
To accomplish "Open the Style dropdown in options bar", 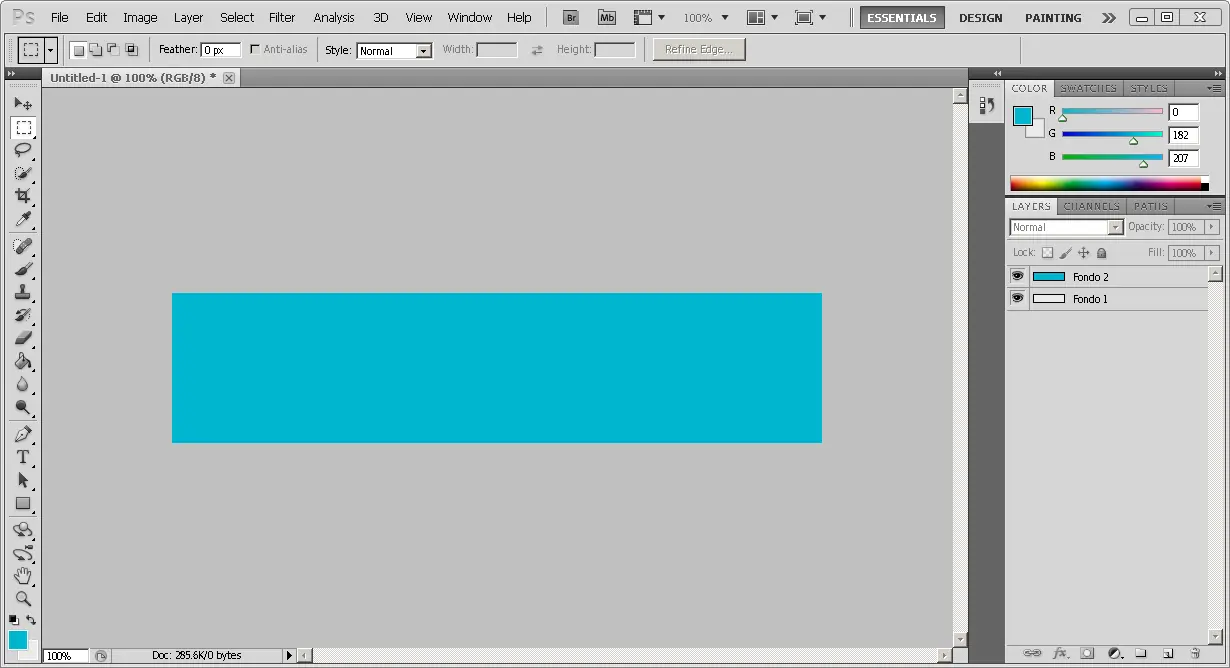I will point(422,50).
